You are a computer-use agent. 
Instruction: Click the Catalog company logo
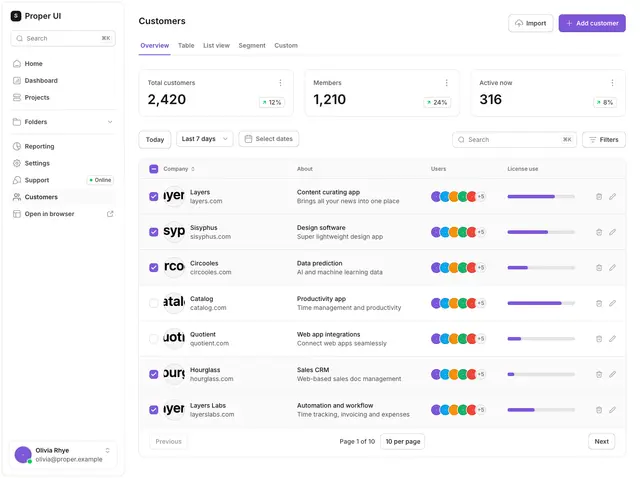click(174, 302)
